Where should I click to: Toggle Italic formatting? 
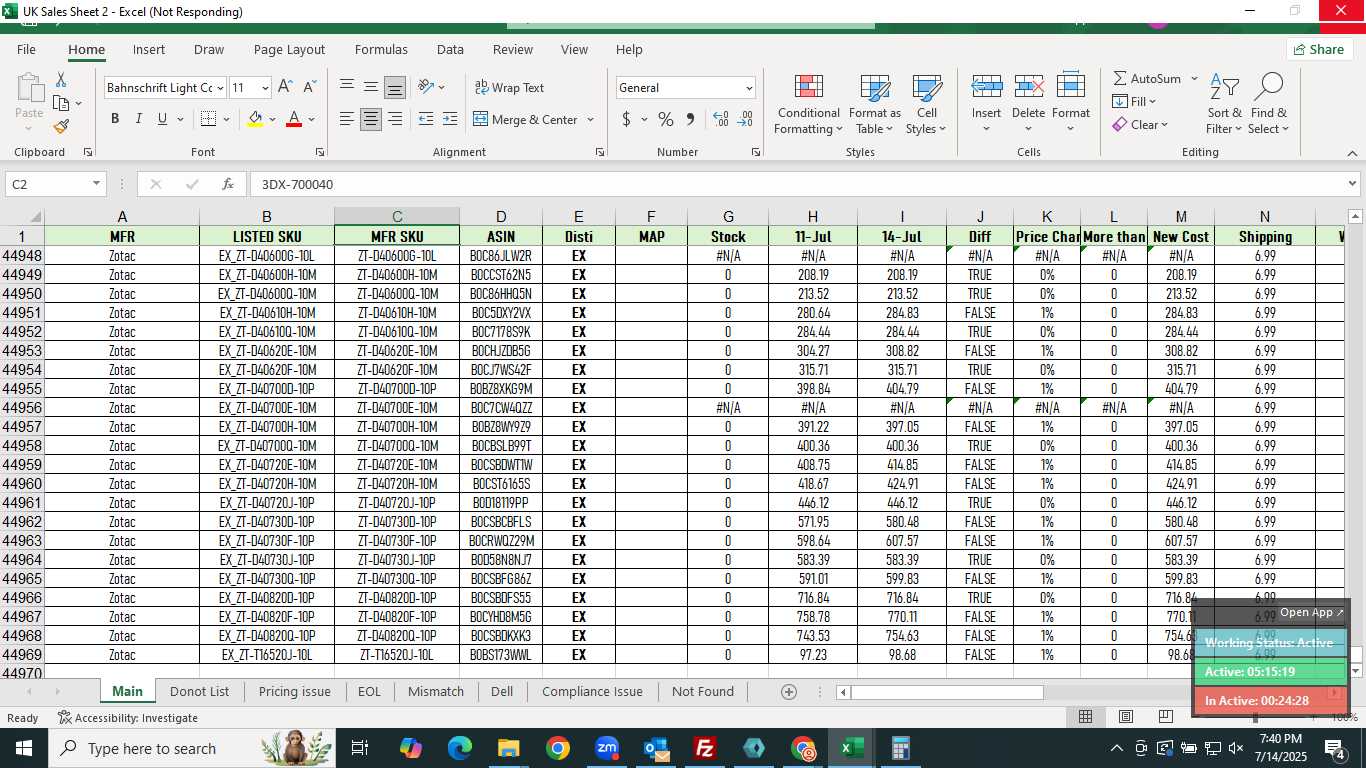click(x=139, y=119)
